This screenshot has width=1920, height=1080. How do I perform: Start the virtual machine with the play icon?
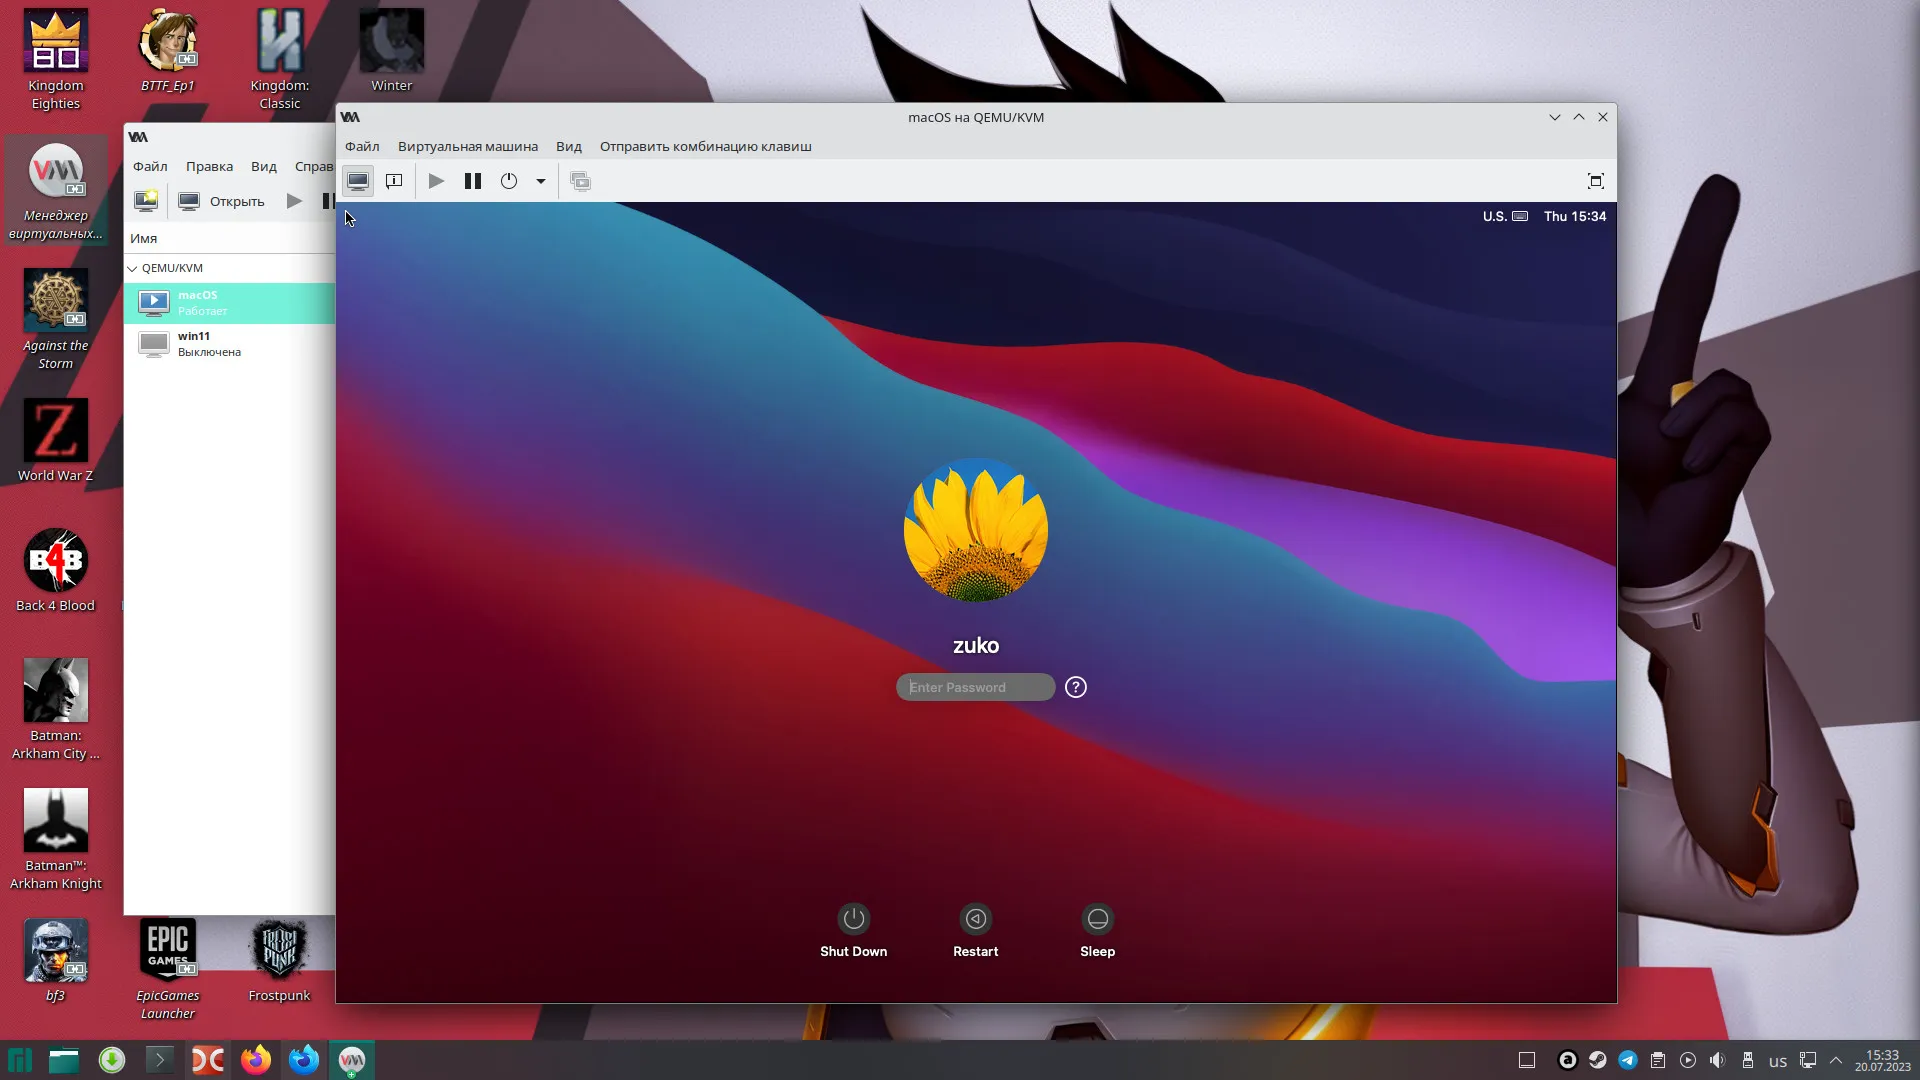tap(436, 181)
